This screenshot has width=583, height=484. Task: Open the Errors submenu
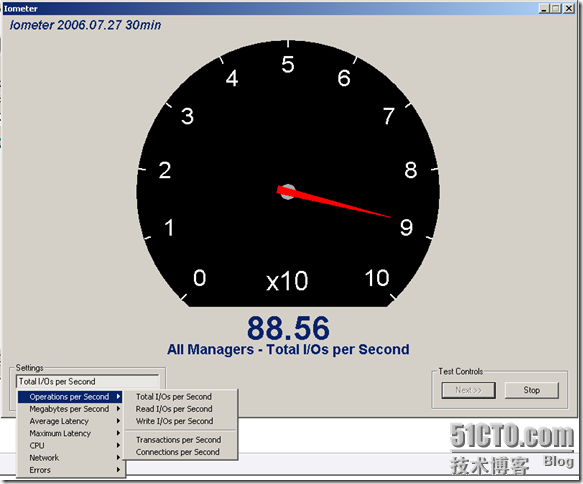[x=70, y=470]
